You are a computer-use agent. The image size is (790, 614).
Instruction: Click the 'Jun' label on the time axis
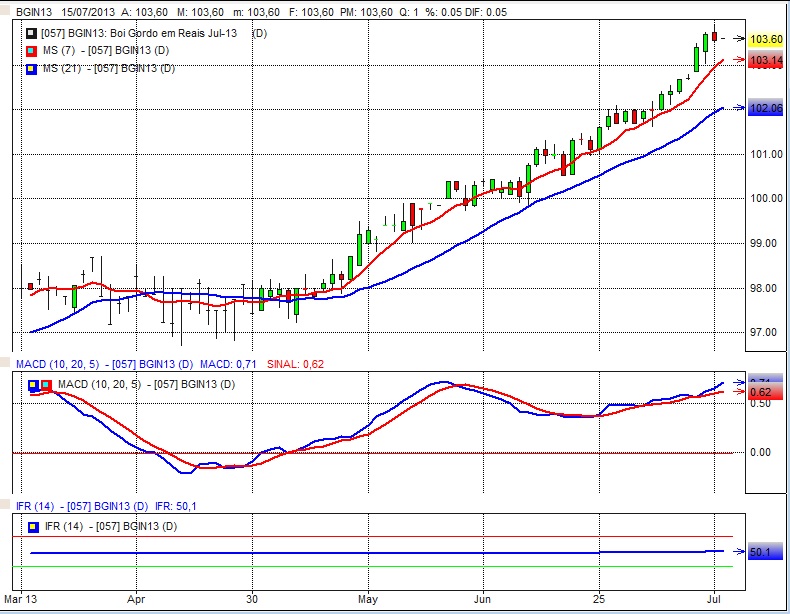click(481, 601)
